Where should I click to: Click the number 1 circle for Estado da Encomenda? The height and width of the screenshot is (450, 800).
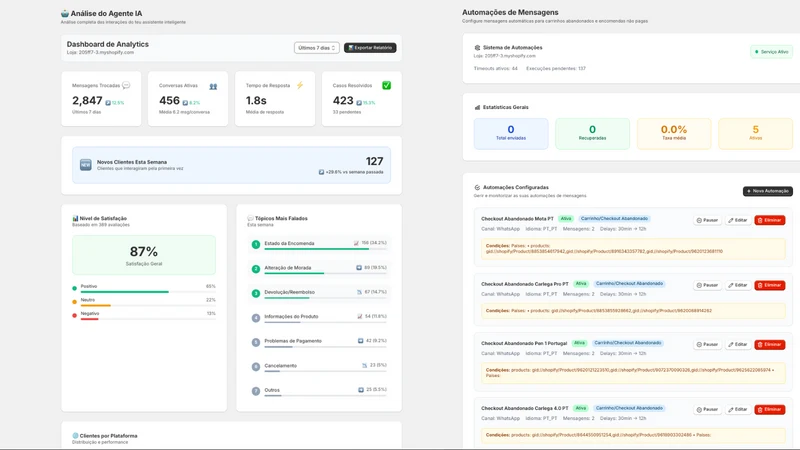tap(256, 244)
